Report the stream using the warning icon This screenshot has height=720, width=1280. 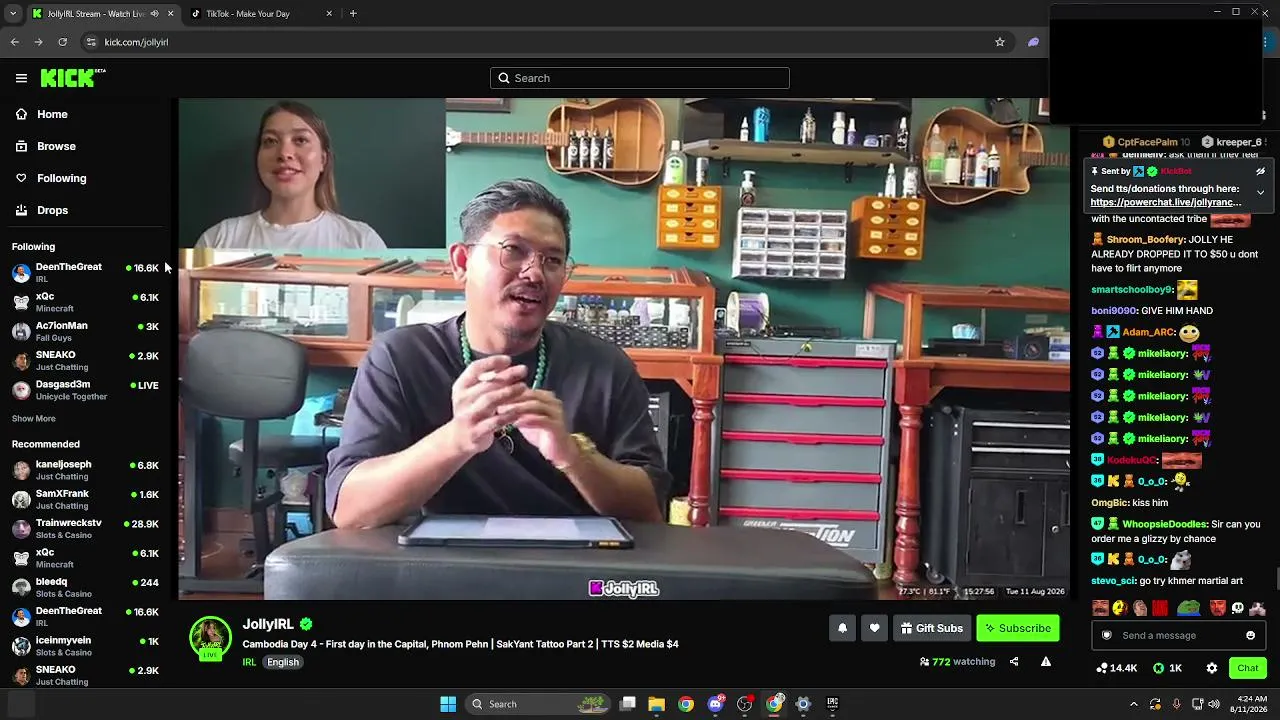coord(1045,661)
